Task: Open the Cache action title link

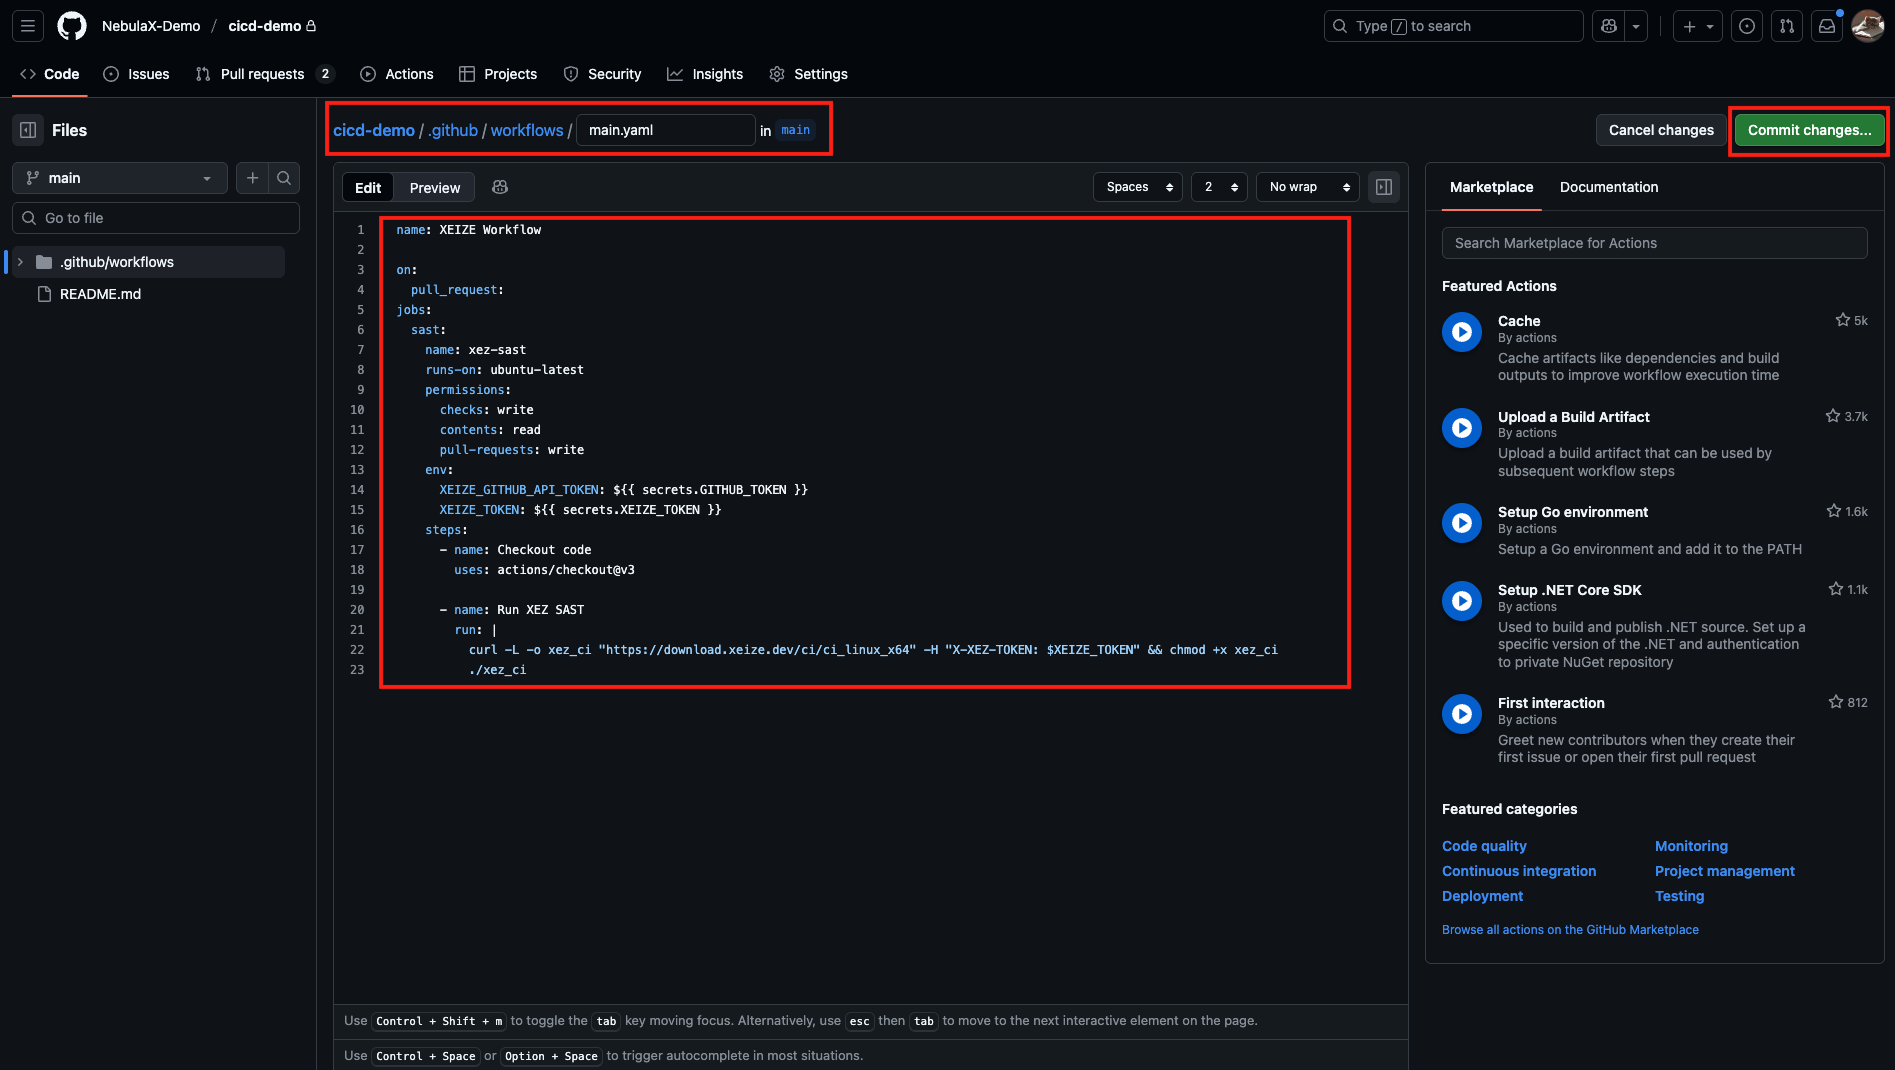Action: [x=1519, y=321]
